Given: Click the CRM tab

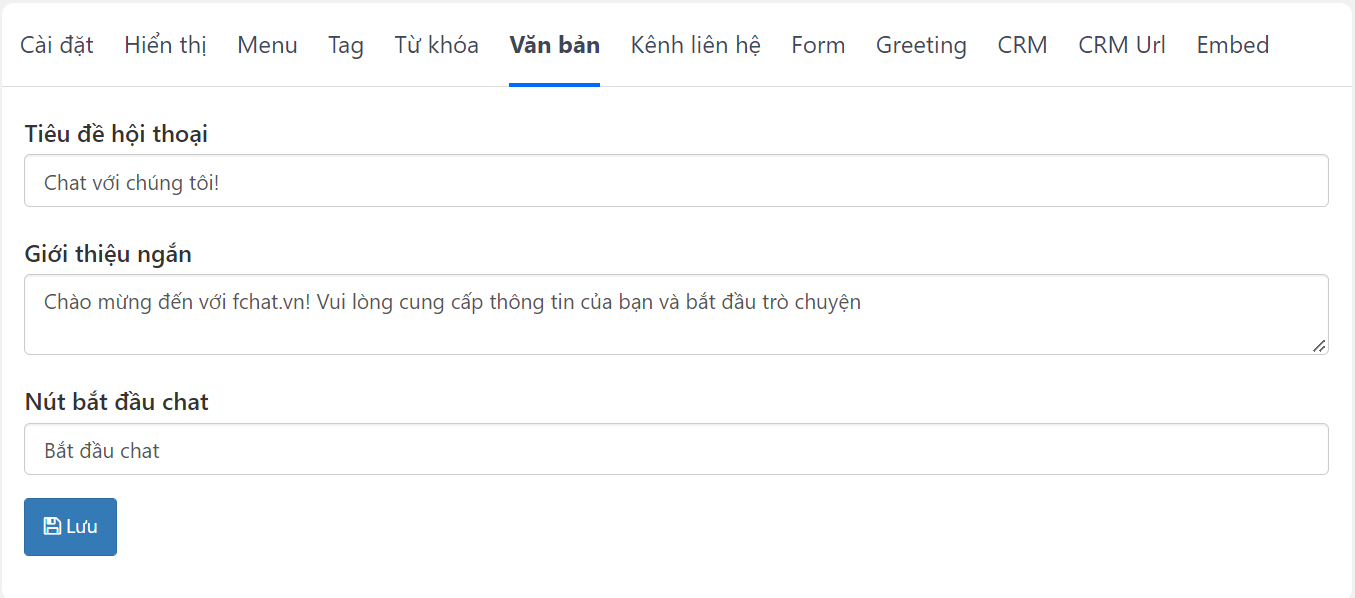Looking at the screenshot, I should [1022, 45].
